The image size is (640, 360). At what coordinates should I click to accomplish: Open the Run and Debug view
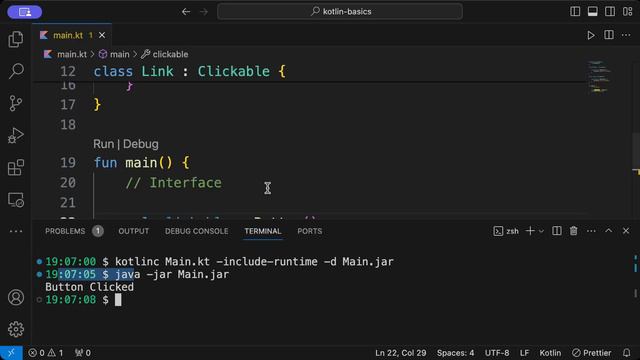pos(16,136)
